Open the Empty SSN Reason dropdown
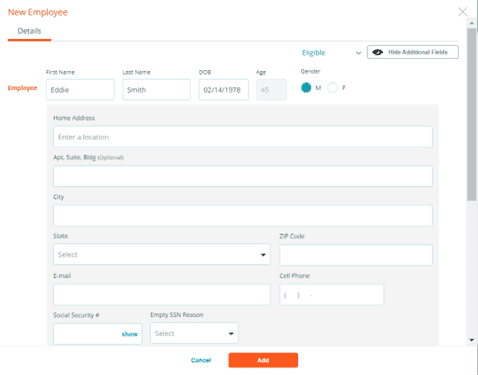Screen dimensions: 478x375 194,333
